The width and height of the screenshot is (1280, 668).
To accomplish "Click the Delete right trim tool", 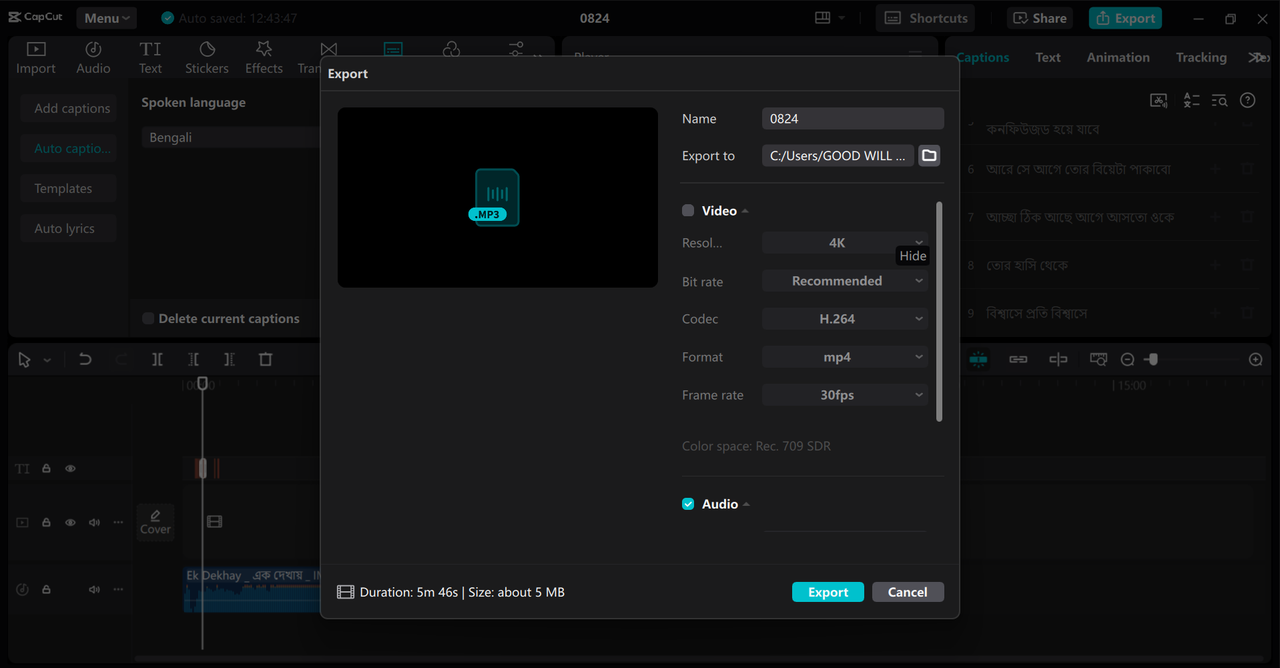I will click(229, 359).
